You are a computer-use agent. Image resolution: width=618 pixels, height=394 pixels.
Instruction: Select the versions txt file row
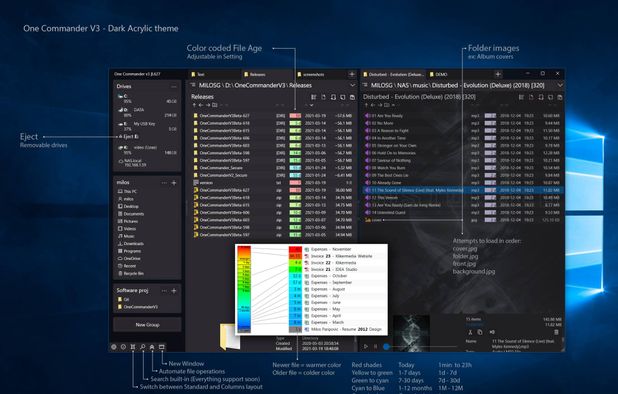272,183
